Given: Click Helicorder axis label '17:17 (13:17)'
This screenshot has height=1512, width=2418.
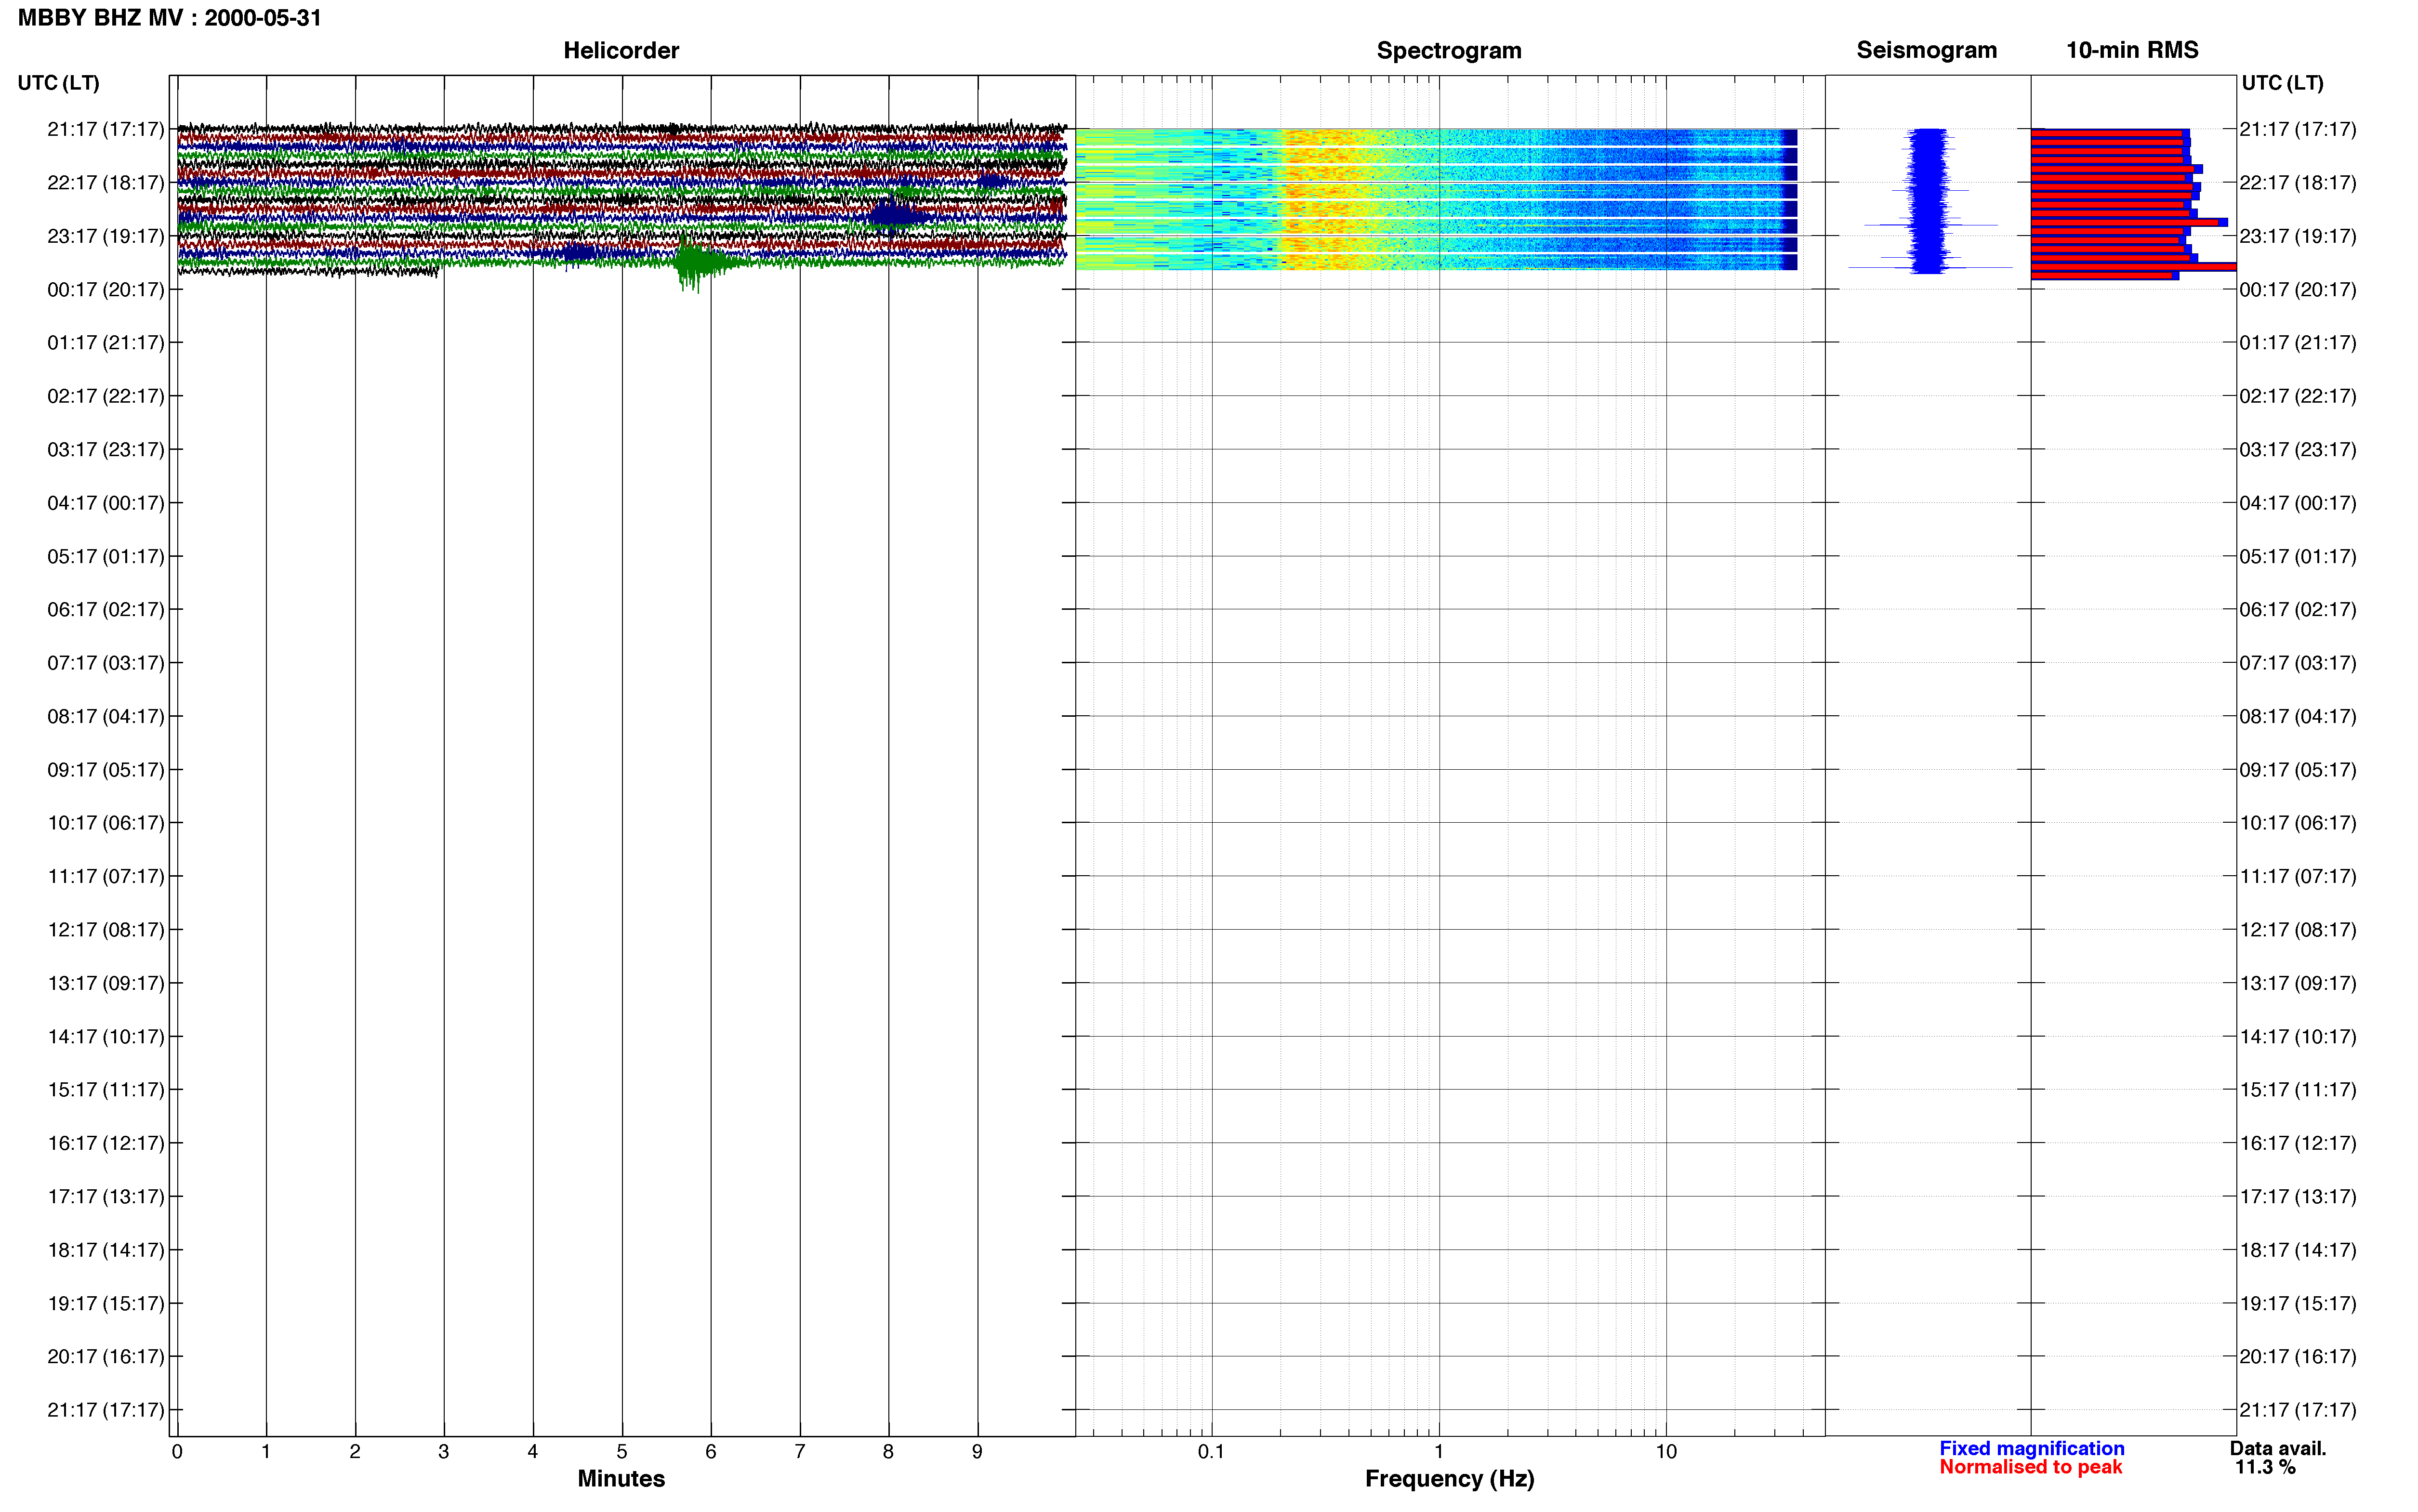Looking at the screenshot, I should tap(105, 1196).
